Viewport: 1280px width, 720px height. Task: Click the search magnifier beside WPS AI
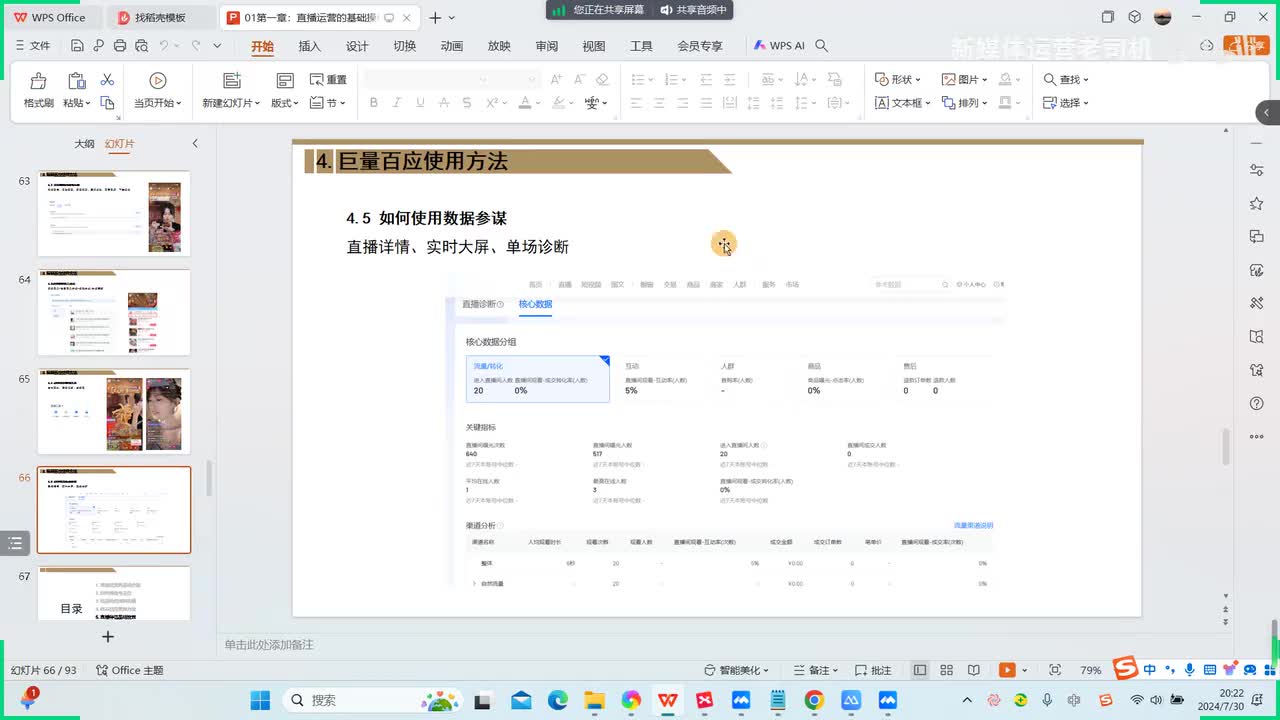822,46
